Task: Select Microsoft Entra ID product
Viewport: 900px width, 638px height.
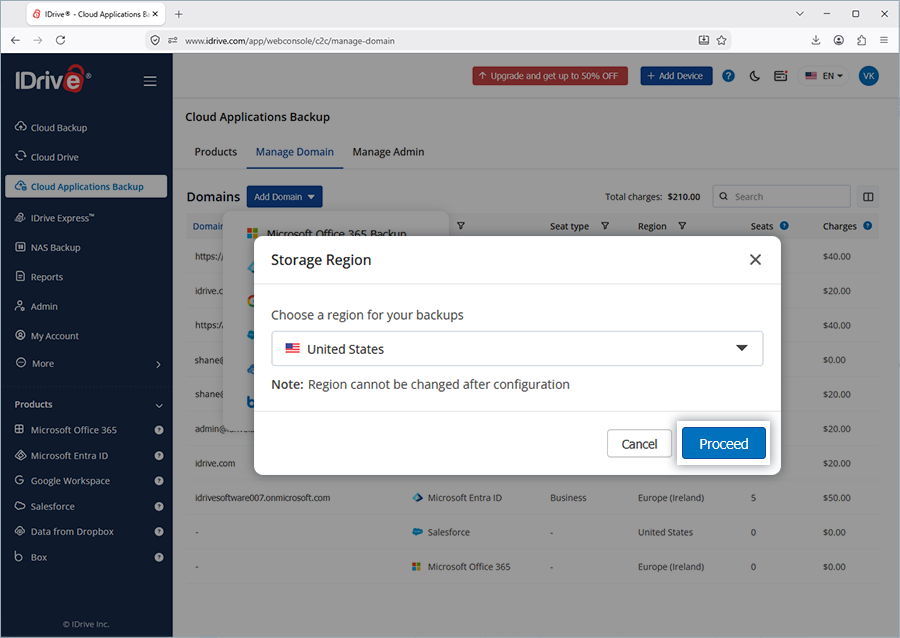Action: click(69, 456)
